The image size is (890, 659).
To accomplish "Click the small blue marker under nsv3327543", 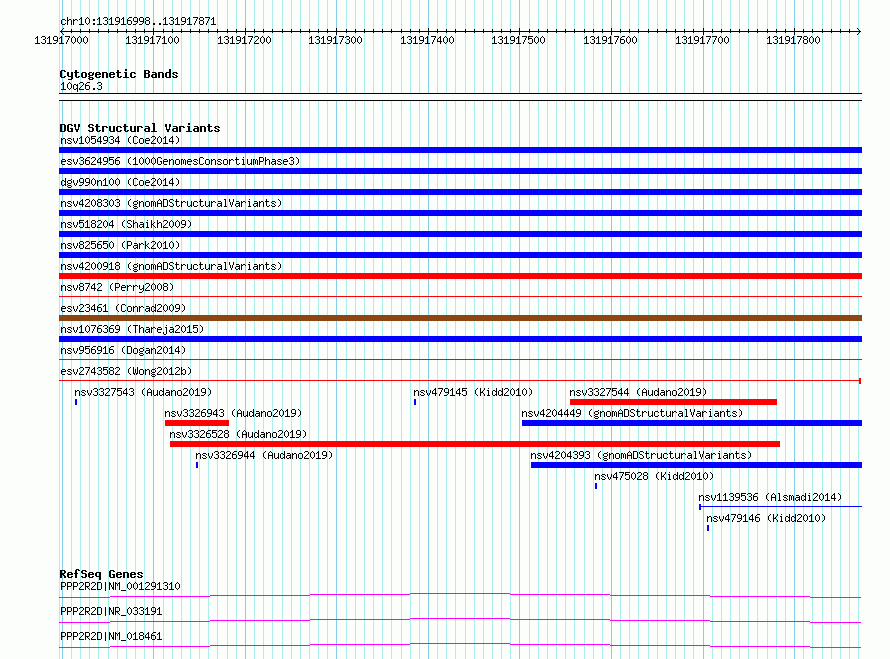I will click(76, 402).
